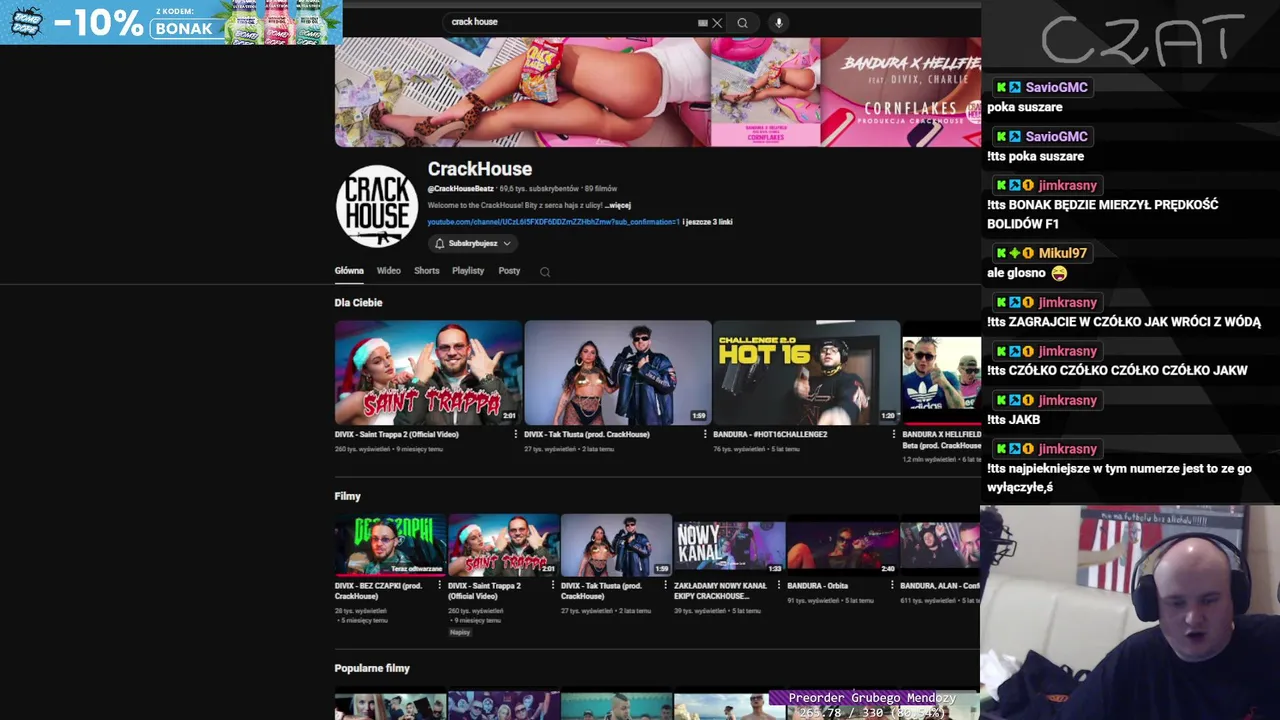
Task: Open the HOT 16 Challenge 2.0 thumbnail
Action: 807,373
